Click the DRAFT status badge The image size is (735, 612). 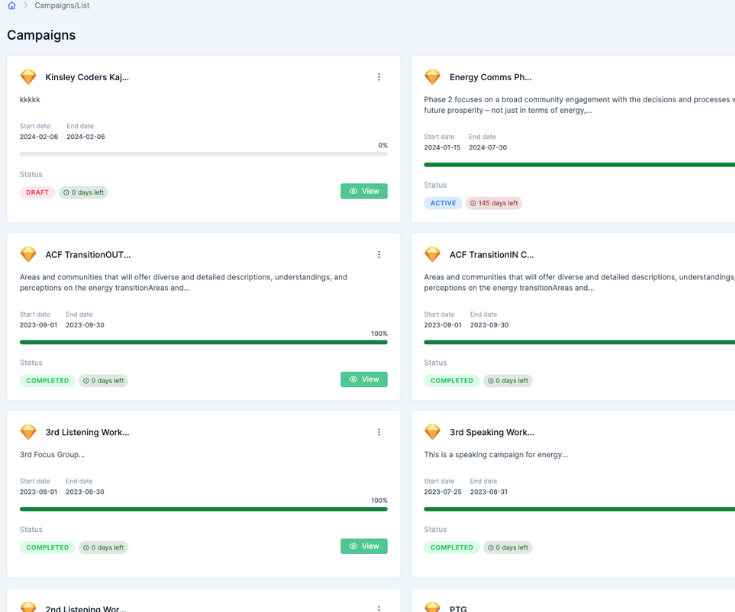[x=37, y=192]
